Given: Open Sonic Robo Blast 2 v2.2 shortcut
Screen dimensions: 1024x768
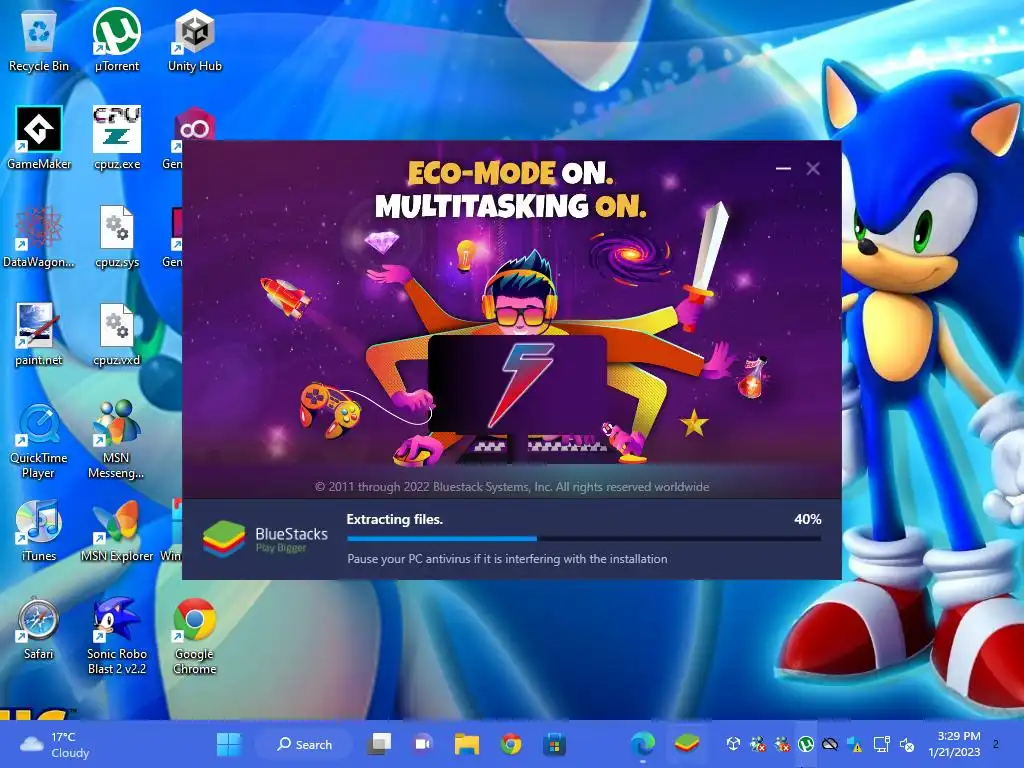Looking at the screenshot, I should click(117, 637).
